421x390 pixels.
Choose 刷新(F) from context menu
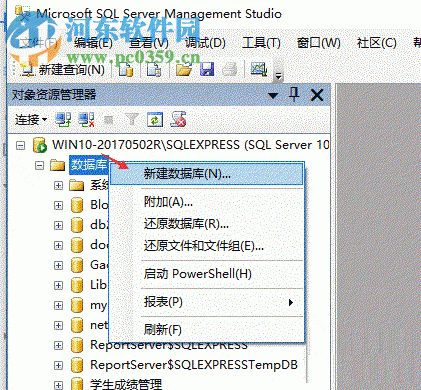click(x=206, y=330)
